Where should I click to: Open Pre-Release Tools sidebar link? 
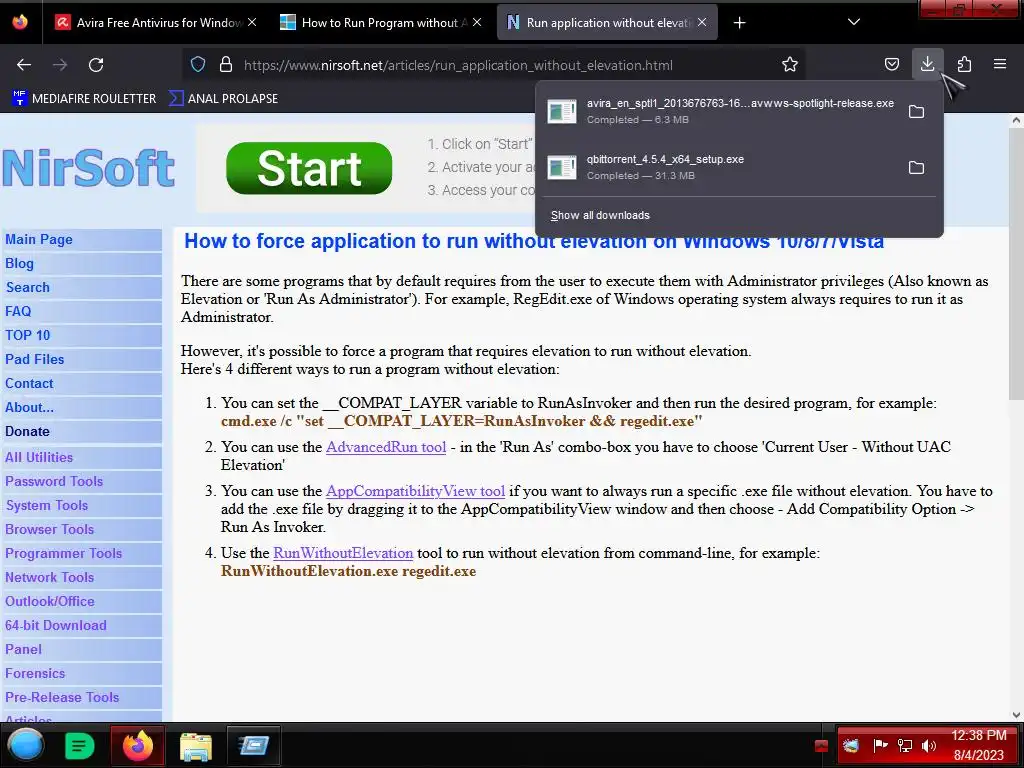coord(62,697)
